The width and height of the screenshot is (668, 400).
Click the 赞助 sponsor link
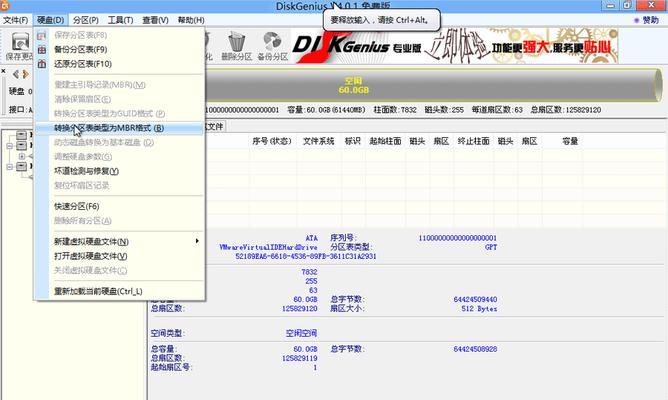pyautogui.click(x=647, y=20)
